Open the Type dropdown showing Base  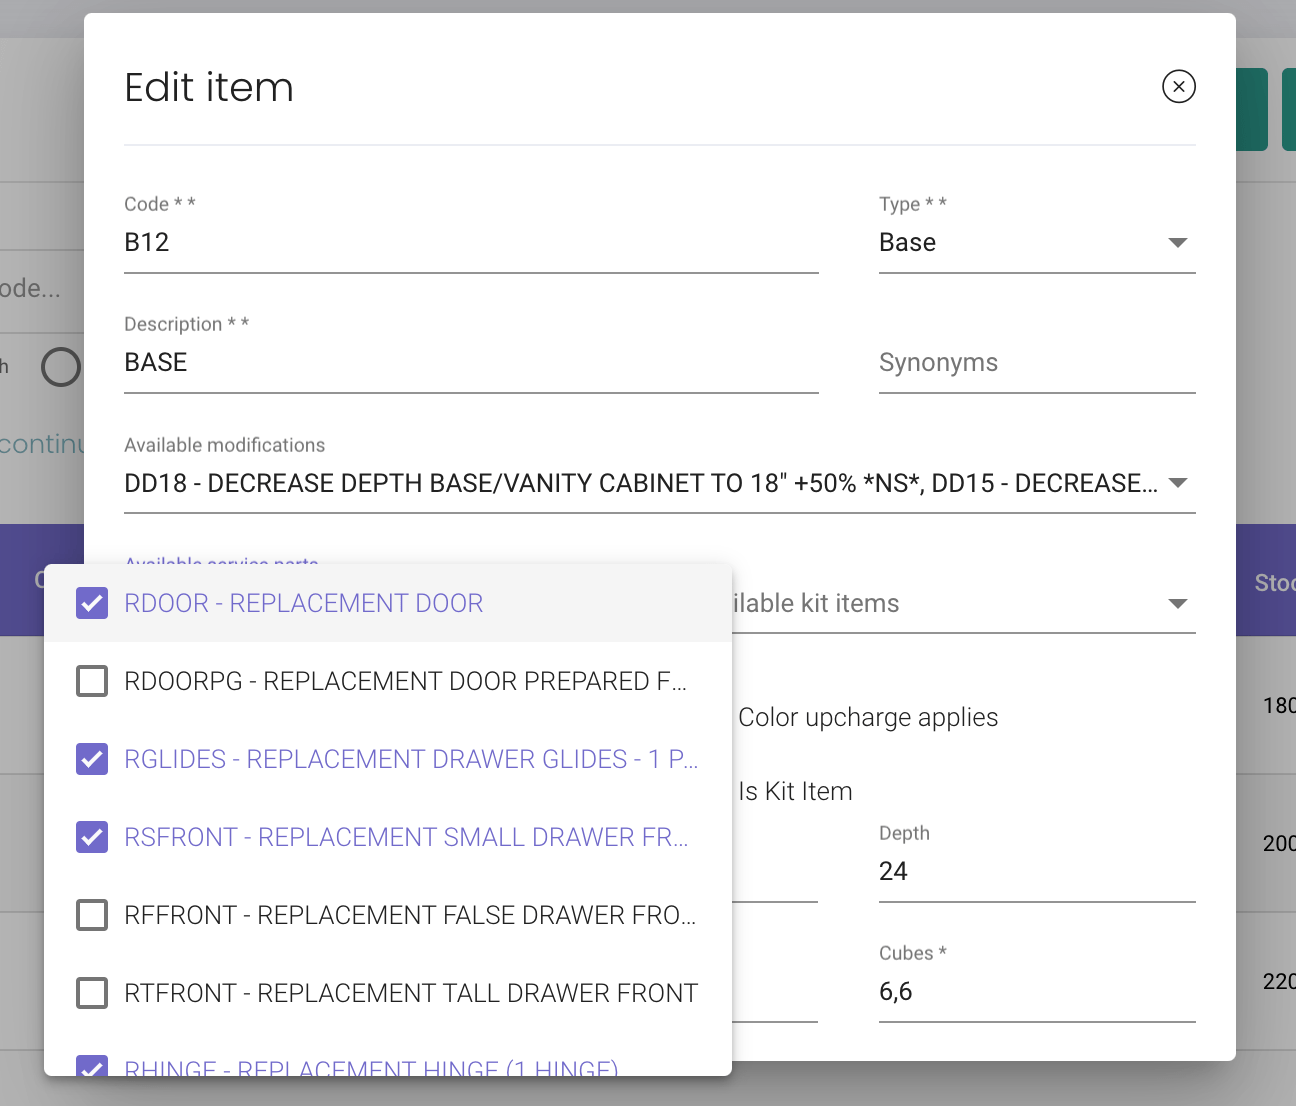coord(1037,243)
